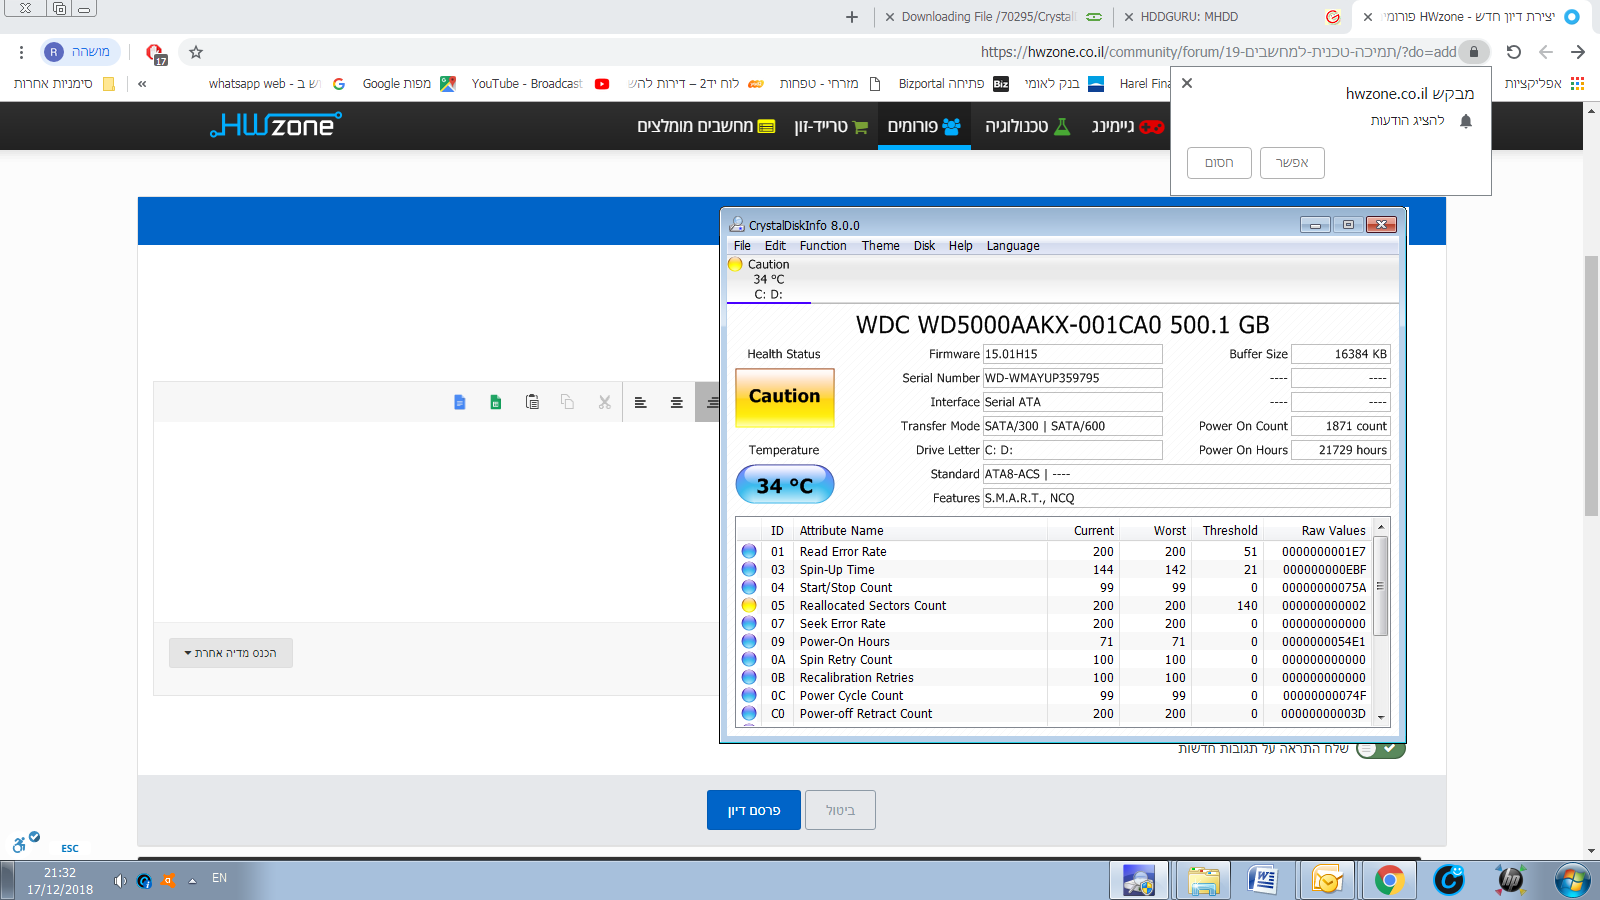This screenshot has width=1600, height=900.
Task: Click the copy icon in editor toolbar
Action: (x=568, y=402)
